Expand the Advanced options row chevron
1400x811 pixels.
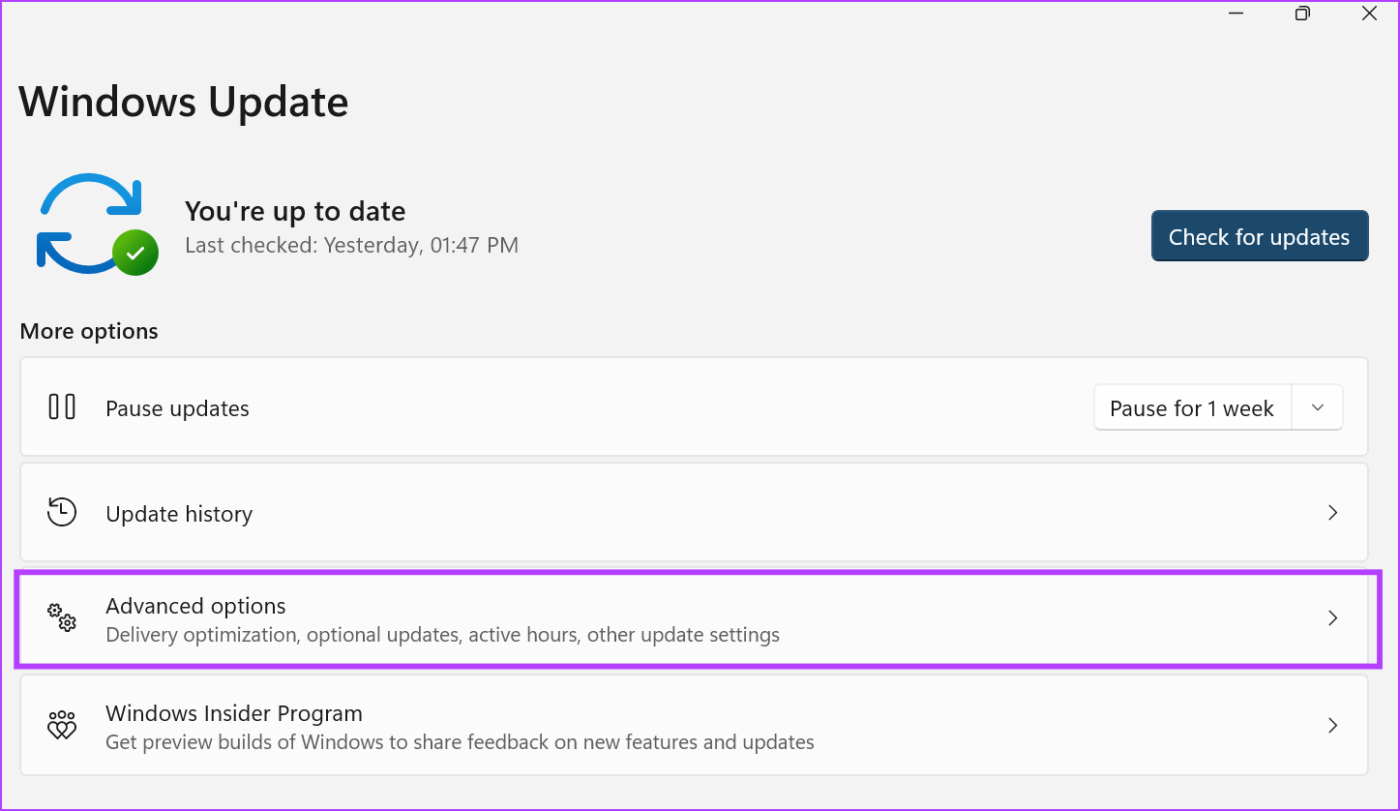coord(1332,618)
